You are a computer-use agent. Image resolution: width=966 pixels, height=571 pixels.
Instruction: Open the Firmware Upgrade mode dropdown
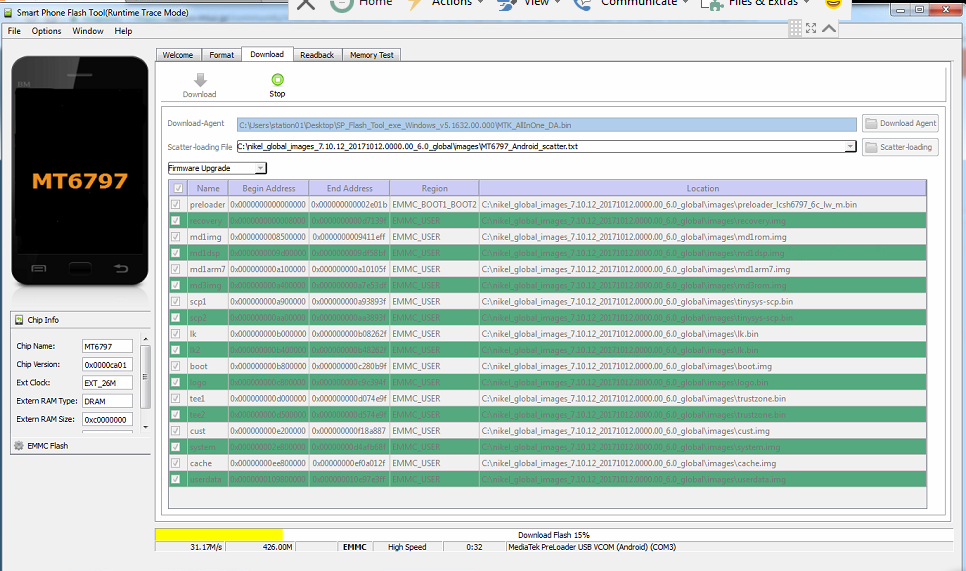(x=260, y=168)
